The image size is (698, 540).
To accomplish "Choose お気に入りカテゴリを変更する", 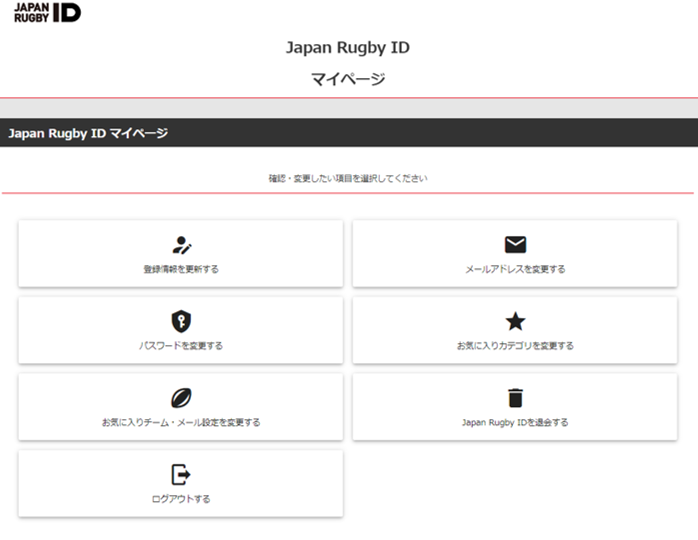I will pos(515,330).
